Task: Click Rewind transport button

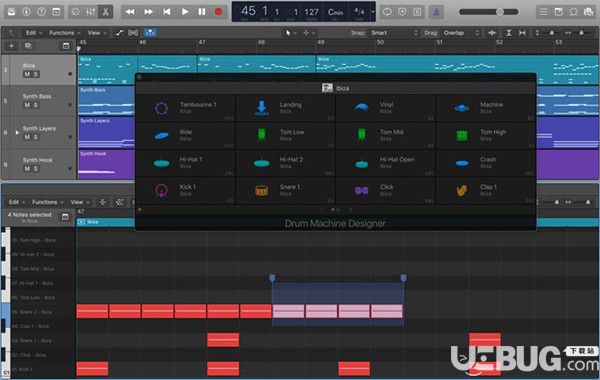Action: point(130,12)
